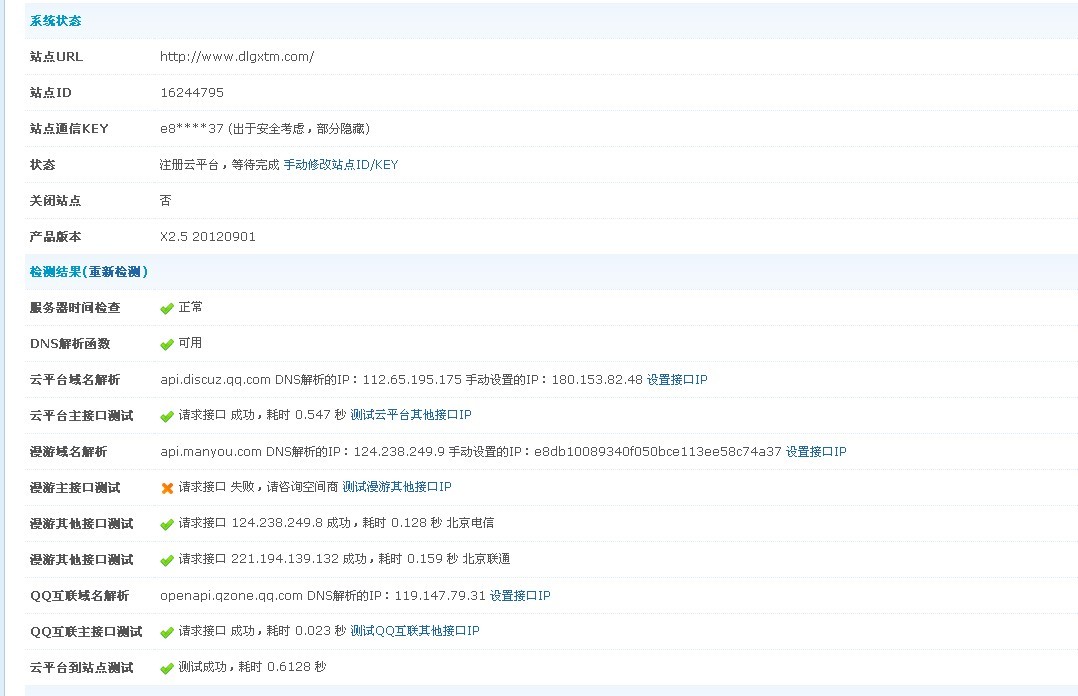Click 测试QQ互联其他接口IP link
The height and width of the screenshot is (696, 1078).
[x=415, y=631]
